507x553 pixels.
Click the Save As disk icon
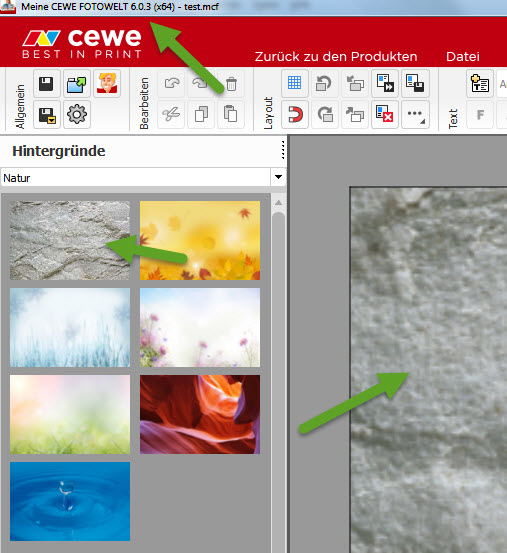click(47, 115)
